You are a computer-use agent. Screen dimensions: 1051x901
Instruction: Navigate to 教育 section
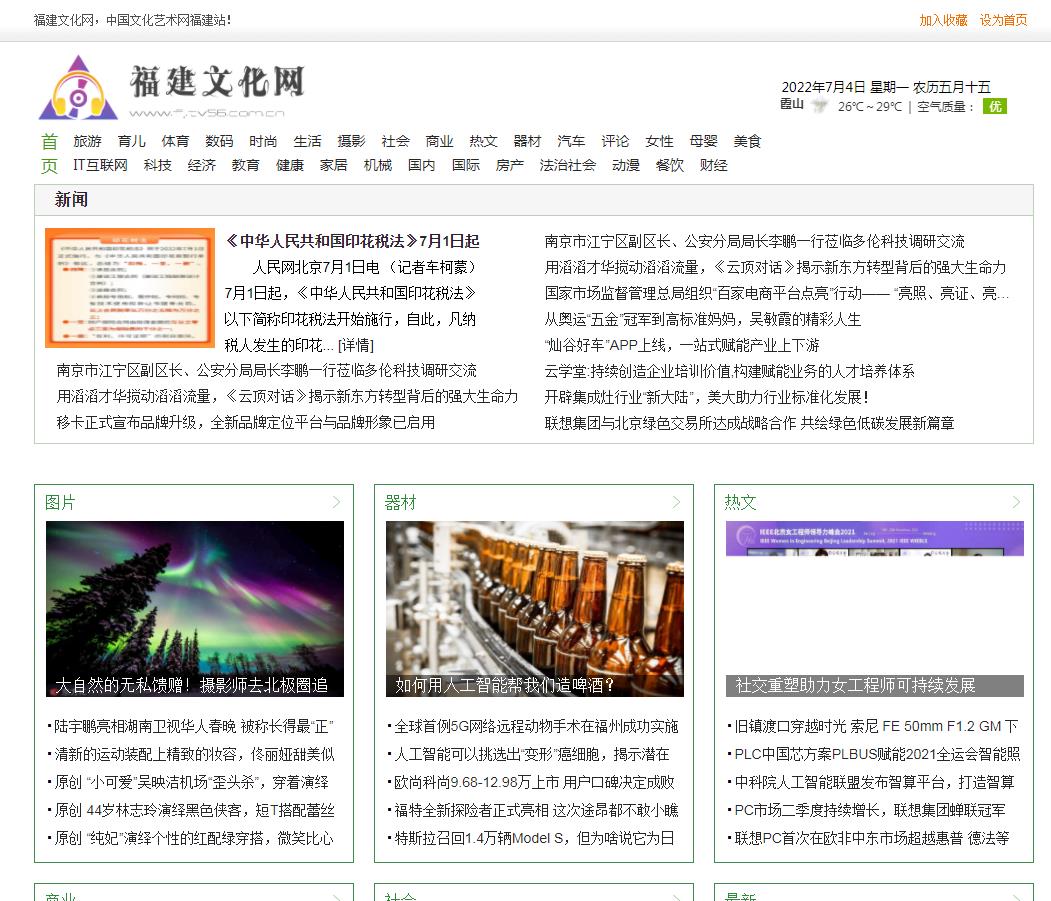pyautogui.click(x=245, y=165)
